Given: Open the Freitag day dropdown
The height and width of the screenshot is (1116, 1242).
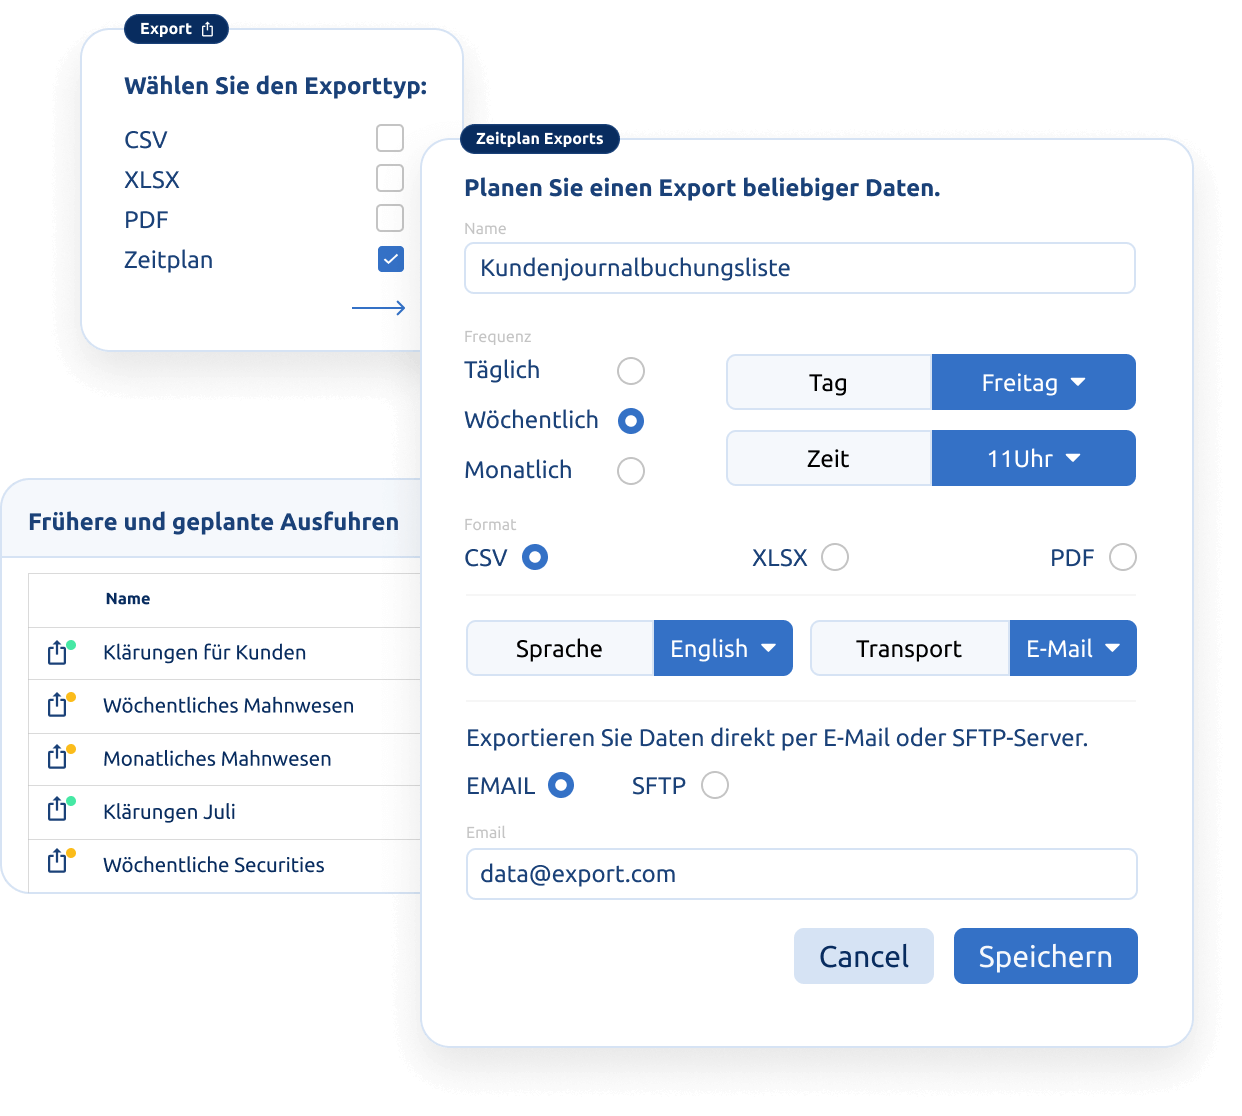Looking at the screenshot, I should (x=1033, y=382).
